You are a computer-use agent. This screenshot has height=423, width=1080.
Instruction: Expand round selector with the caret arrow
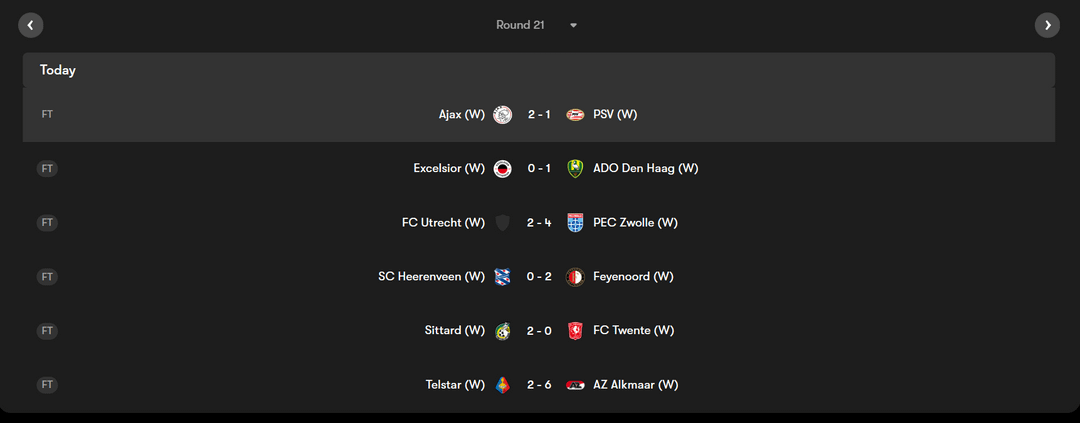573,25
